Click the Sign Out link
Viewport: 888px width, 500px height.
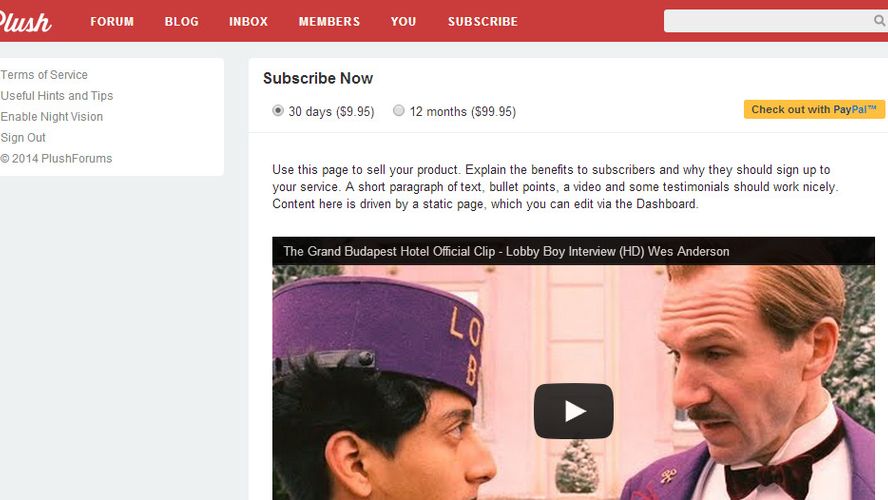point(23,138)
